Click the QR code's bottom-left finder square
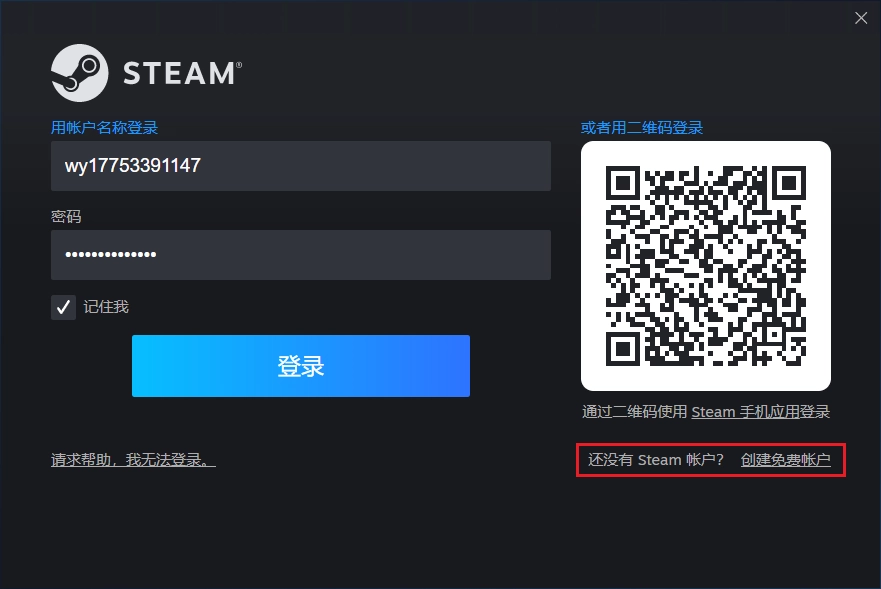The width and height of the screenshot is (881, 589). click(623, 349)
